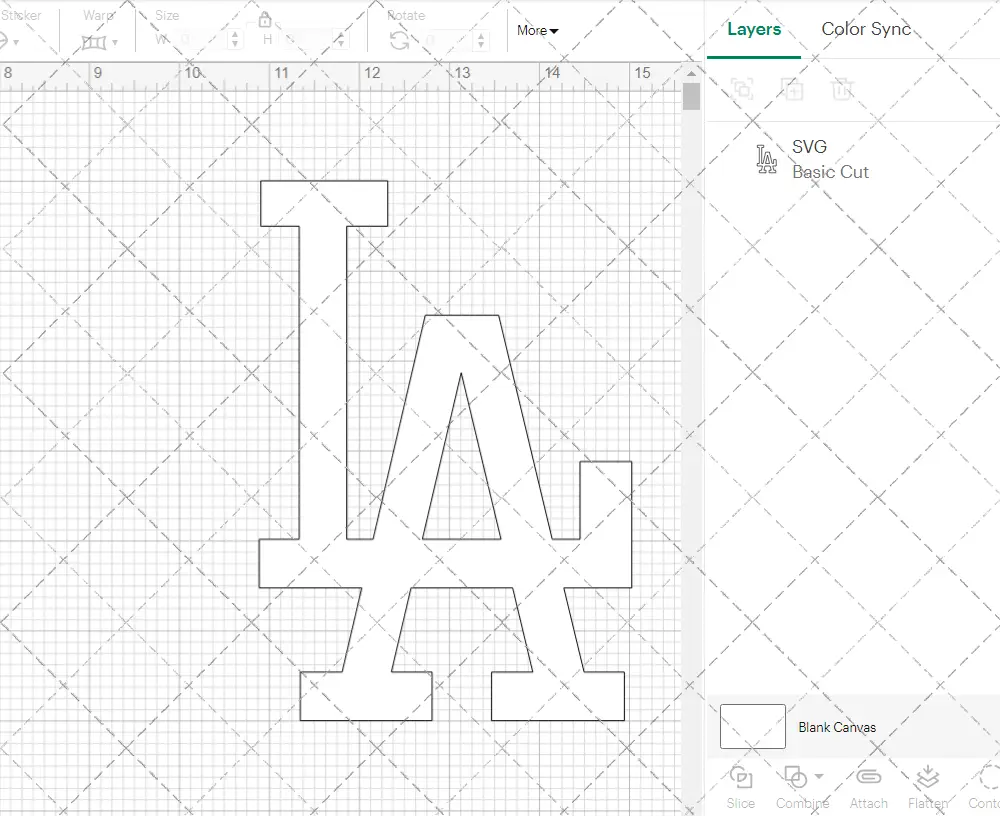The width and height of the screenshot is (1000, 816).
Task: Select the SVG Basic Cut layer
Action: pyautogui.click(x=830, y=160)
